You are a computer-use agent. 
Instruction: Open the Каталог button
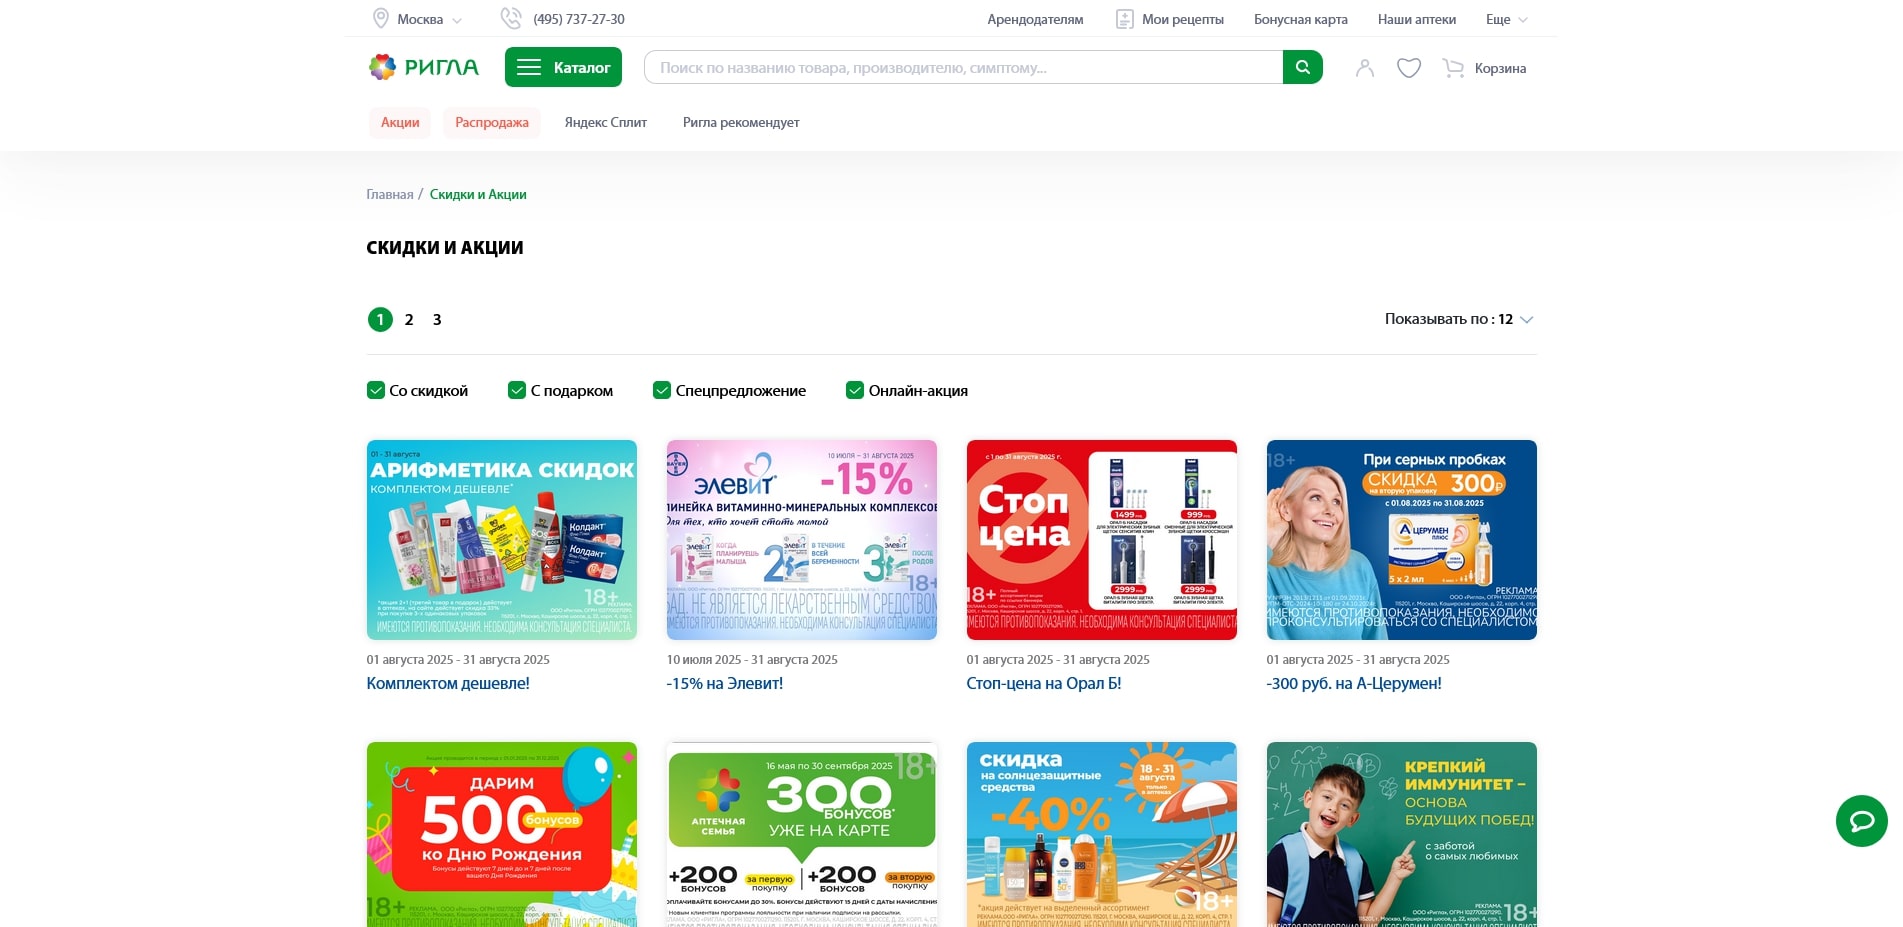[563, 67]
